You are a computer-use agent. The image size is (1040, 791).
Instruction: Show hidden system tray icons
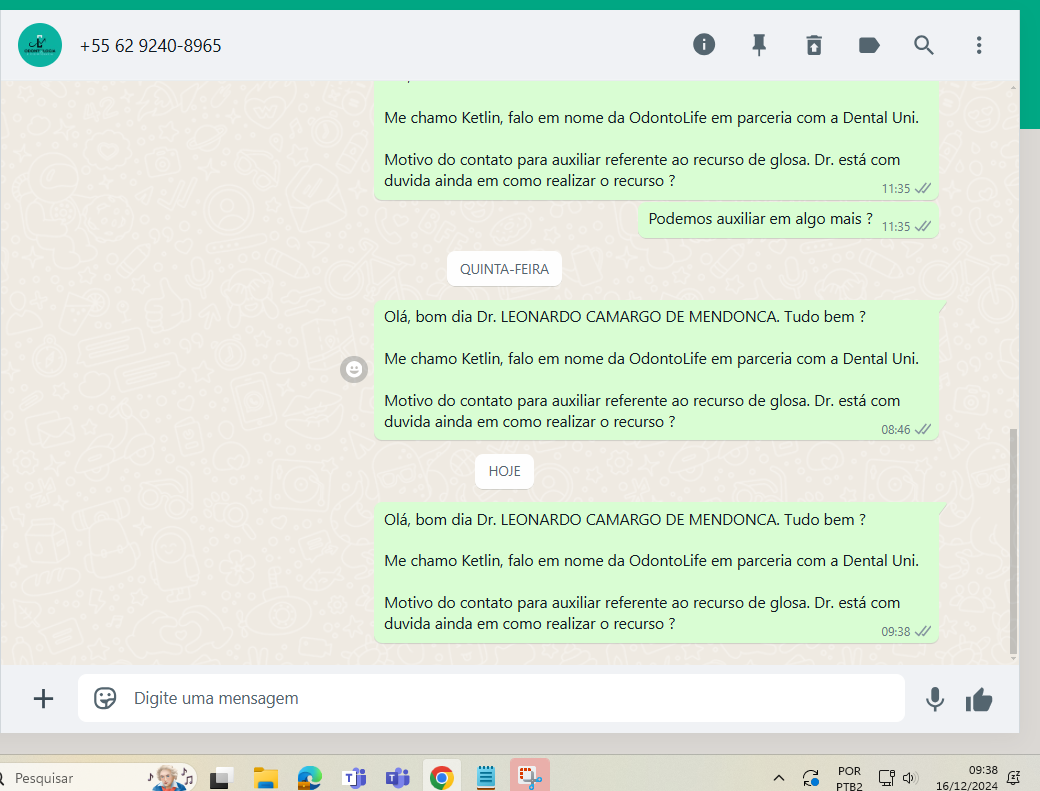[779, 778]
